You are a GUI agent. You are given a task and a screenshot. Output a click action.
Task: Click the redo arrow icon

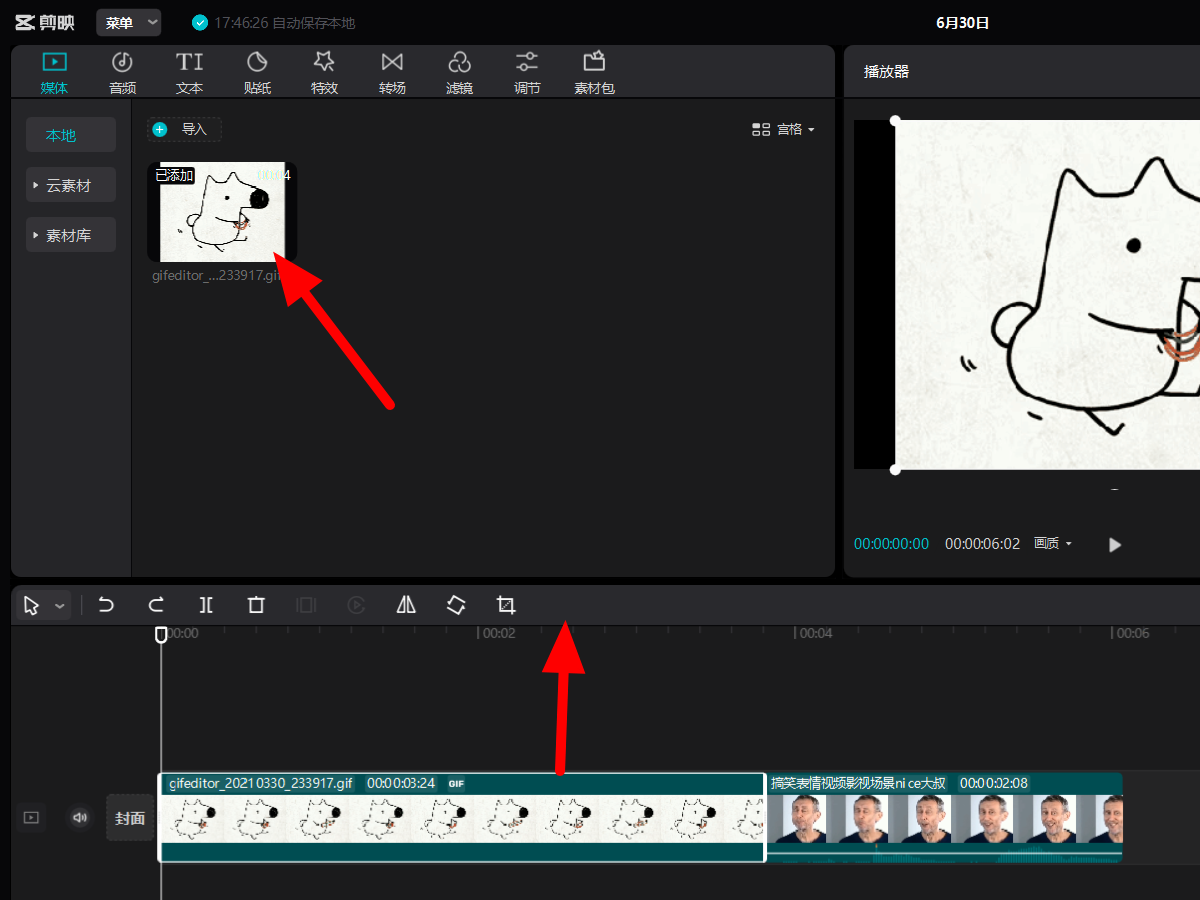pyautogui.click(x=156, y=605)
